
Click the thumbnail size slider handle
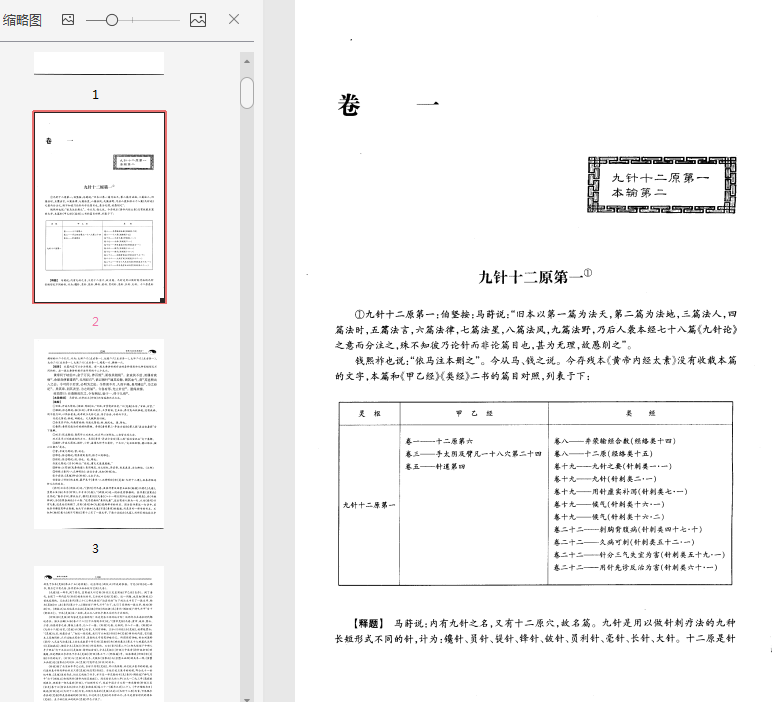click(112, 20)
